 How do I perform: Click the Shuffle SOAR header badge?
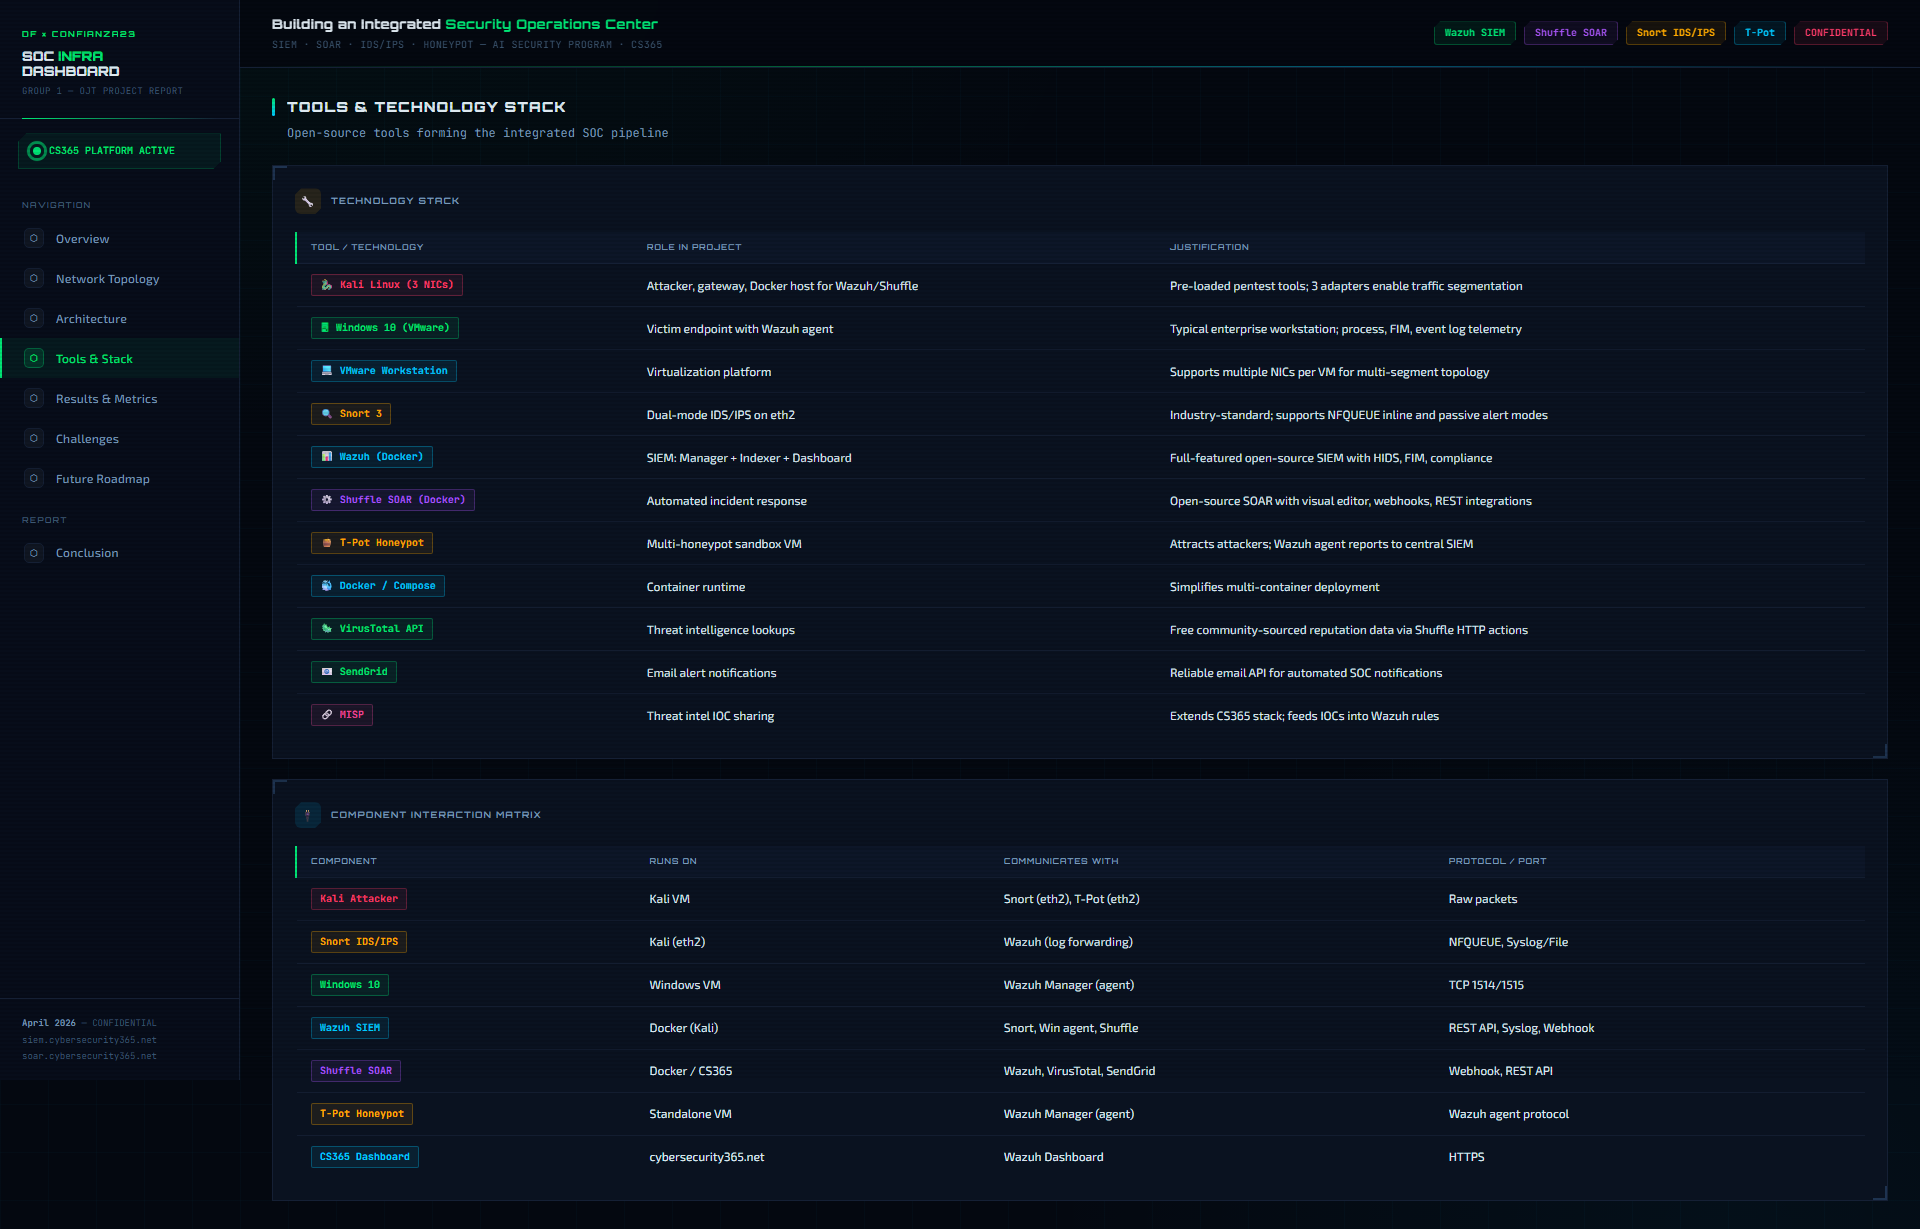coord(1570,33)
